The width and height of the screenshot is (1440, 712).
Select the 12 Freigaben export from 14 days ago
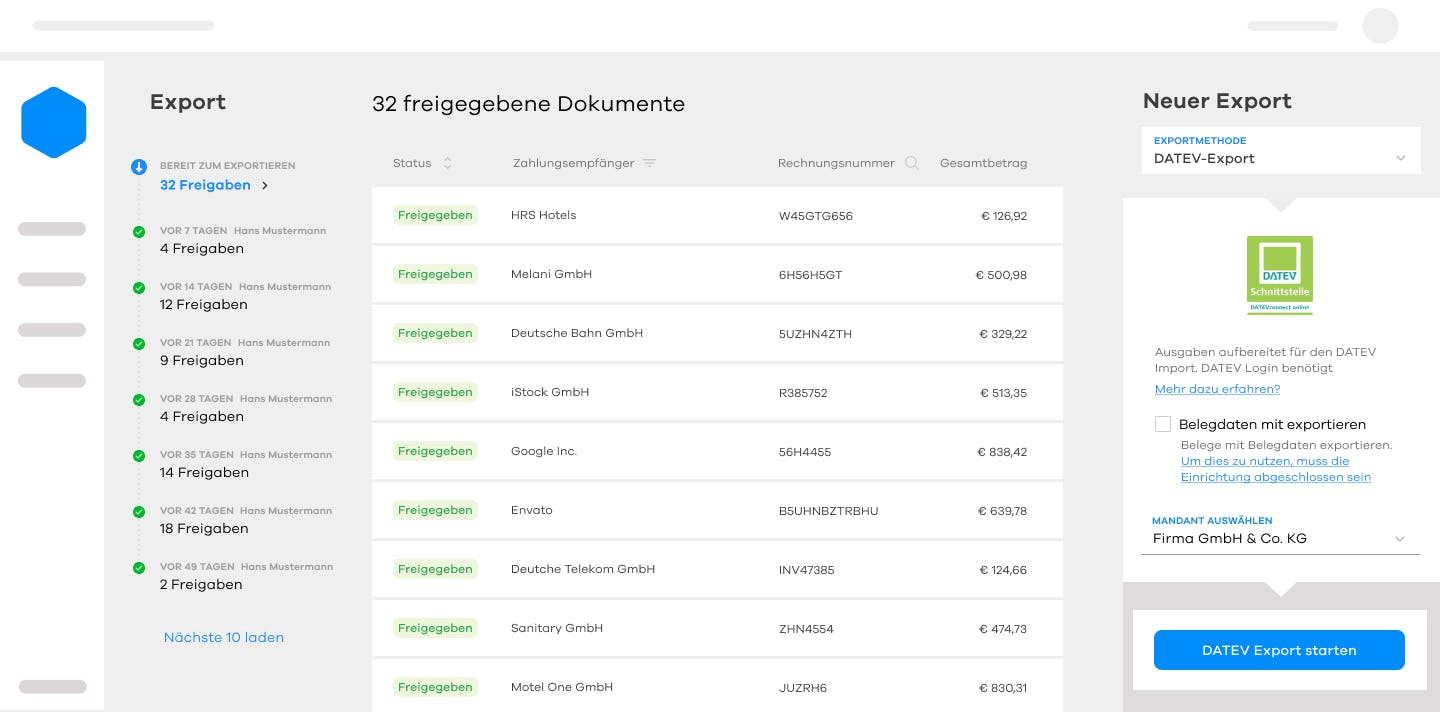[204, 305]
